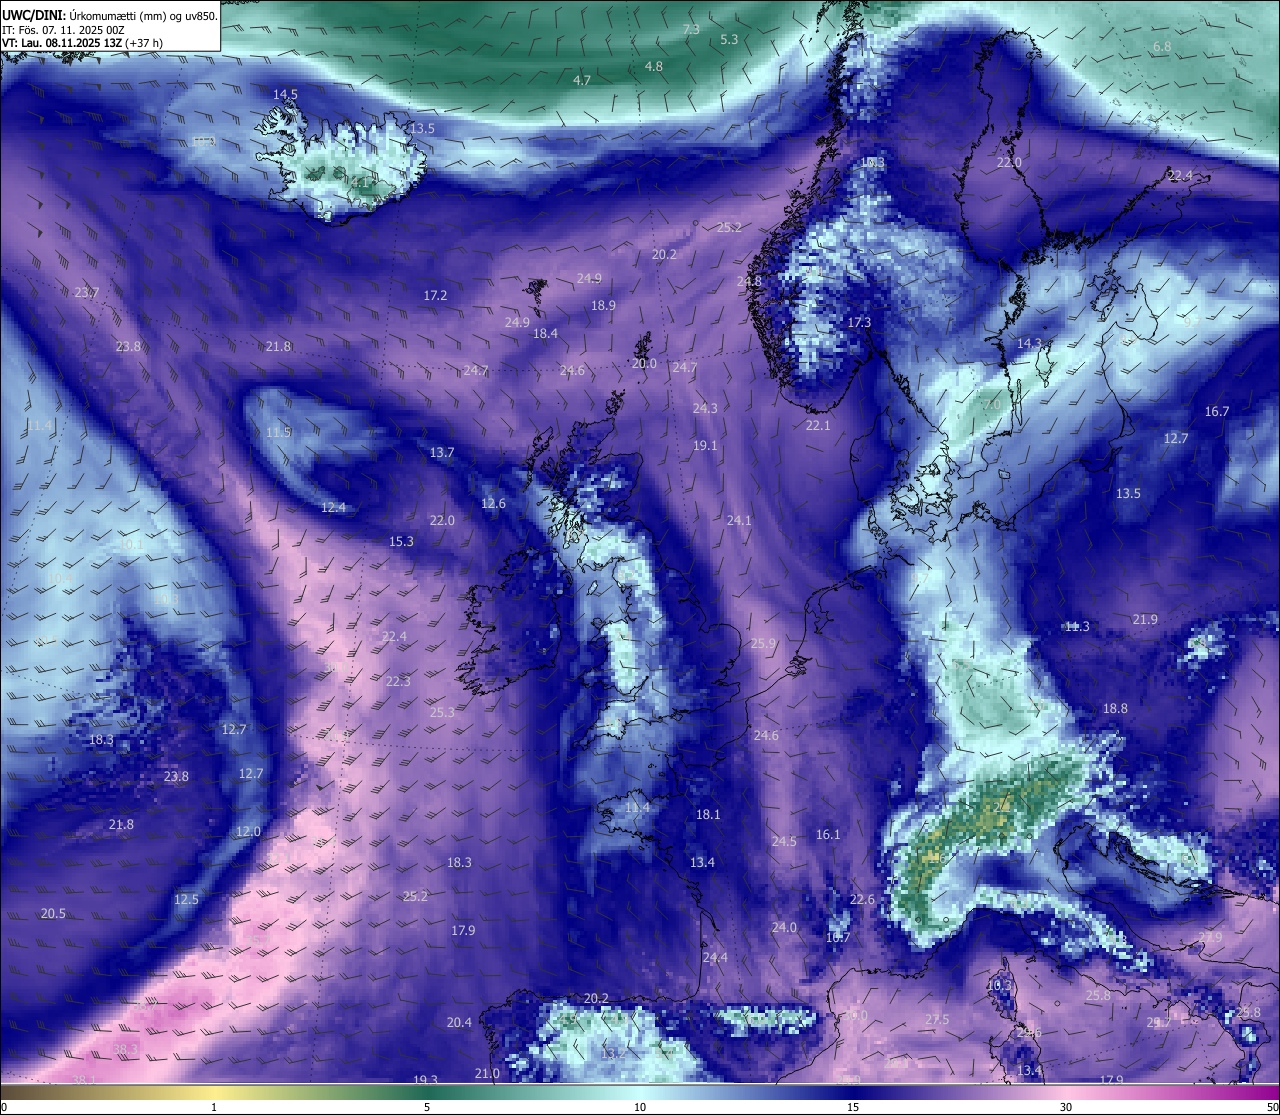
Task: Click the 4.8 value on the map
Action: tap(653, 66)
